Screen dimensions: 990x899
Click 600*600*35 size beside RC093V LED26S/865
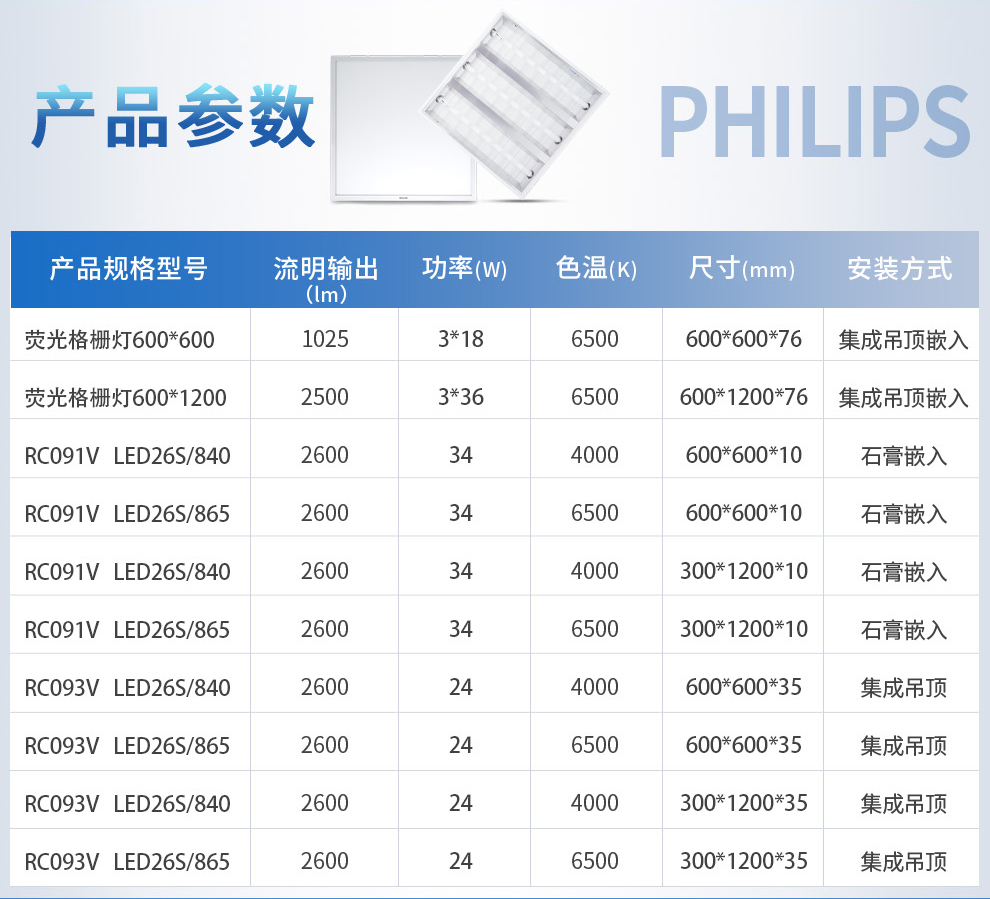point(744,746)
